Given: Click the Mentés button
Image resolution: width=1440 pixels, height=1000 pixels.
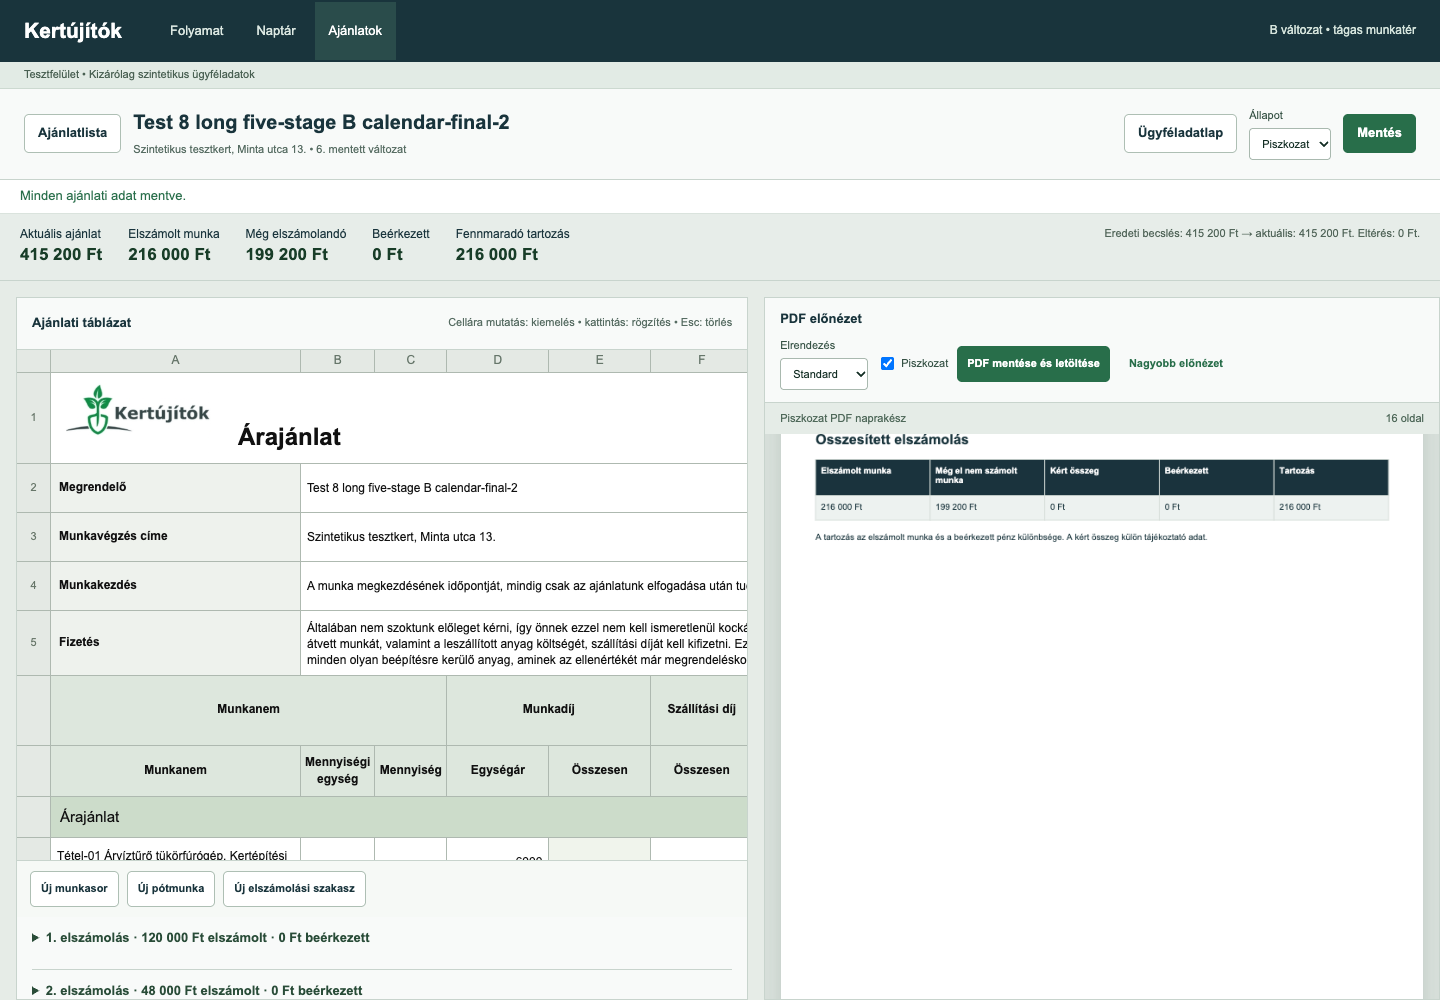Looking at the screenshot, I should tap(1379, 133).
